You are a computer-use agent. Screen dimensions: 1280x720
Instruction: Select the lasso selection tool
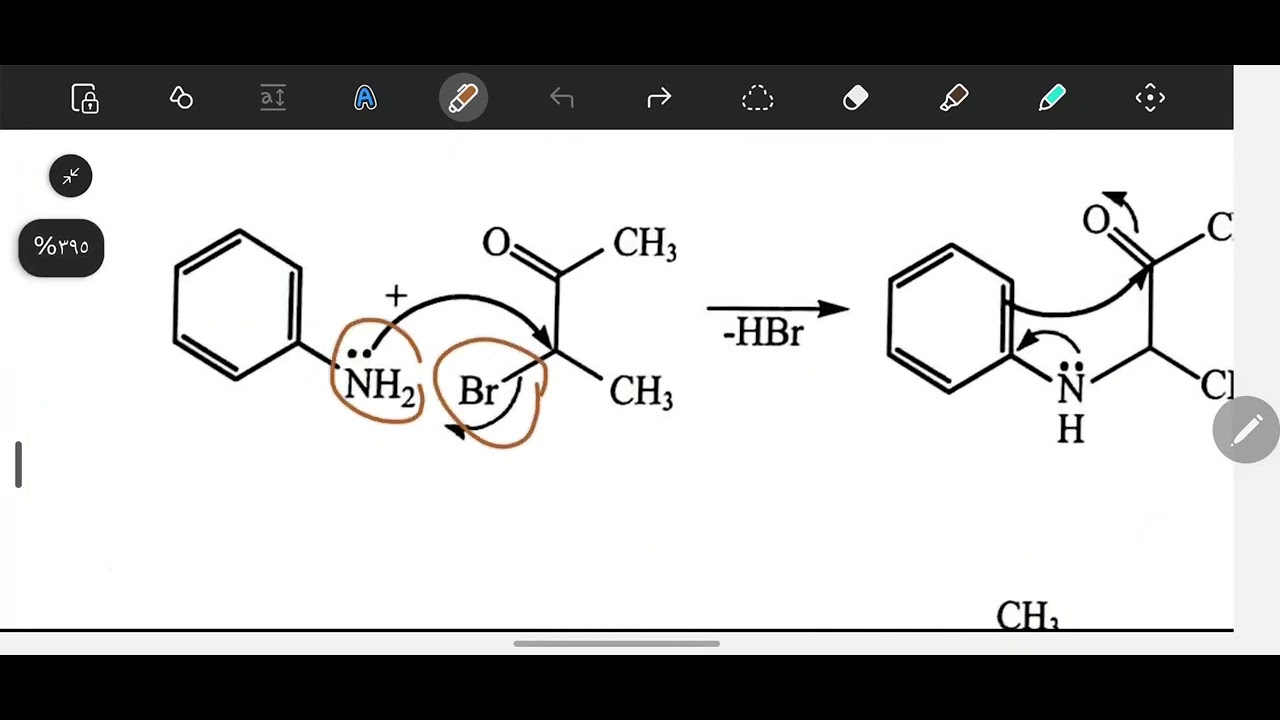[x=757, y=98]
